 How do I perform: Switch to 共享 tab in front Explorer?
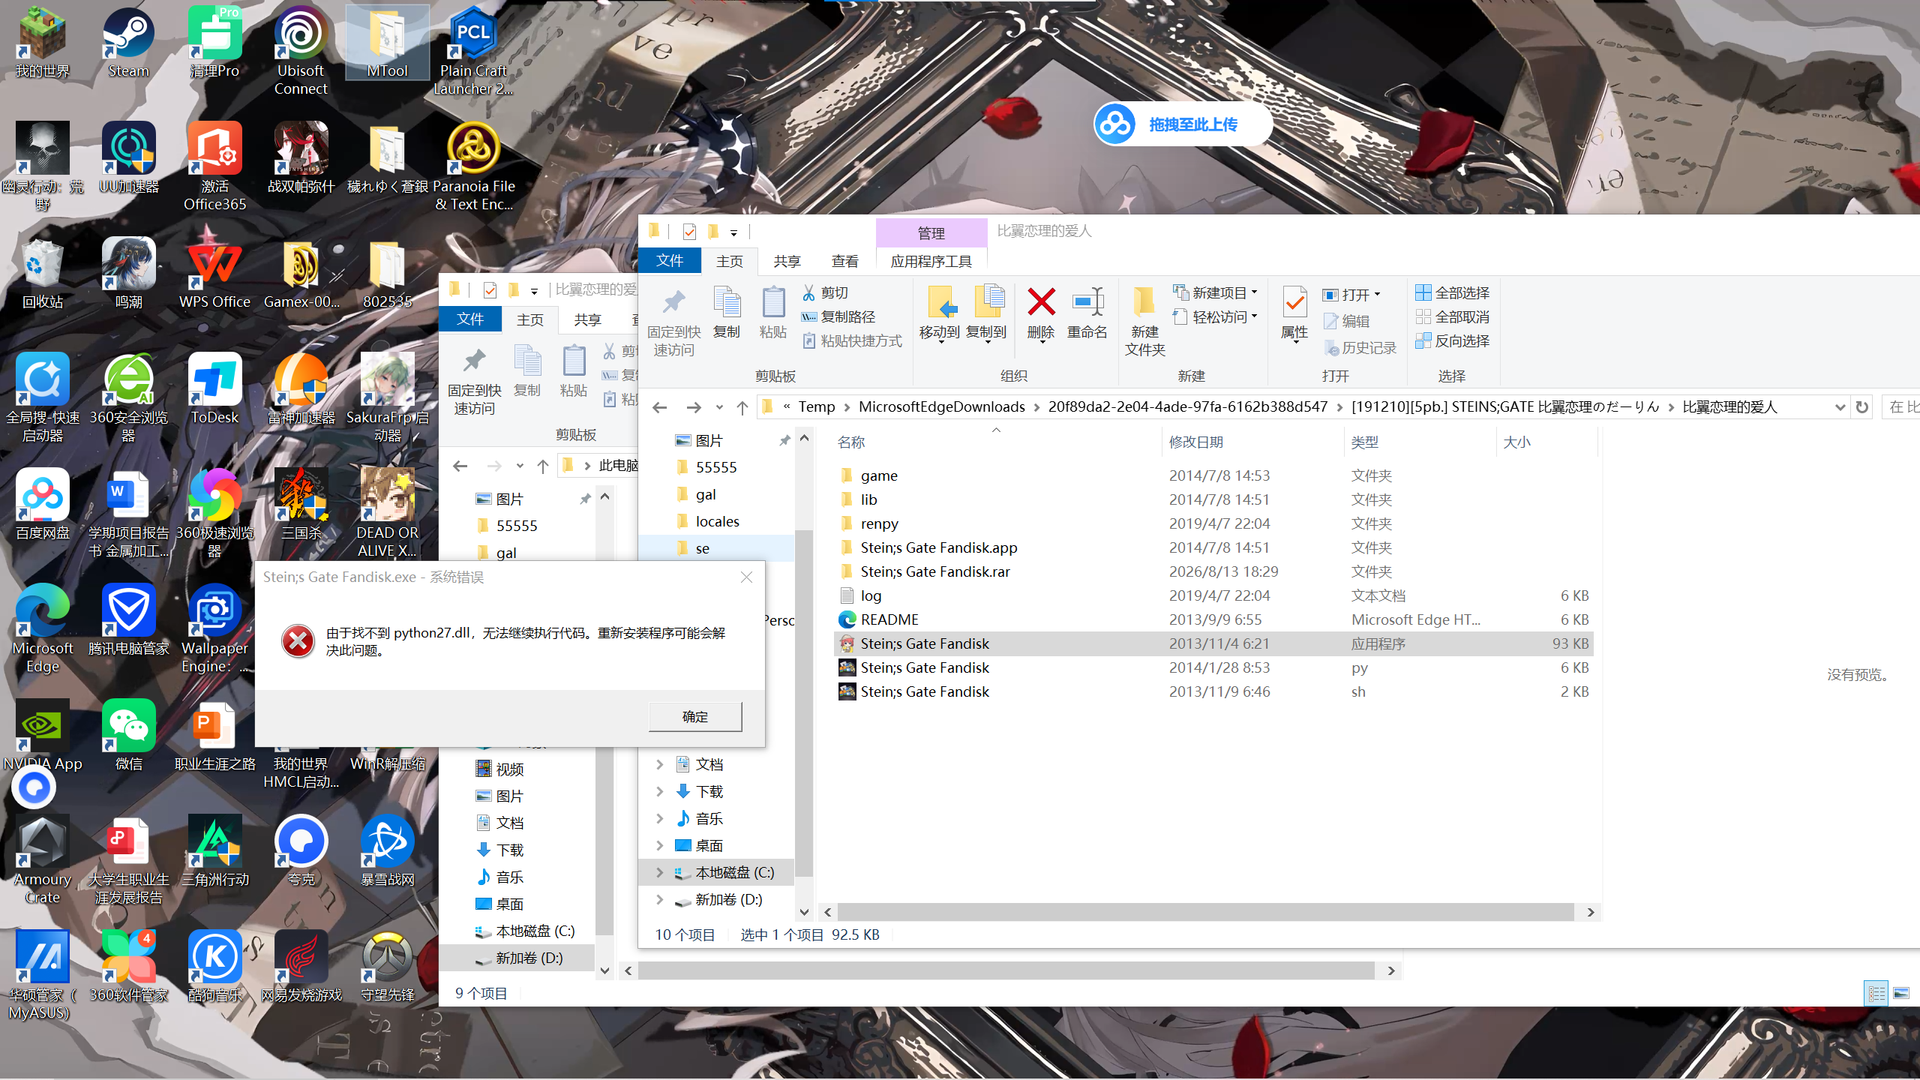tap(787, 261)
